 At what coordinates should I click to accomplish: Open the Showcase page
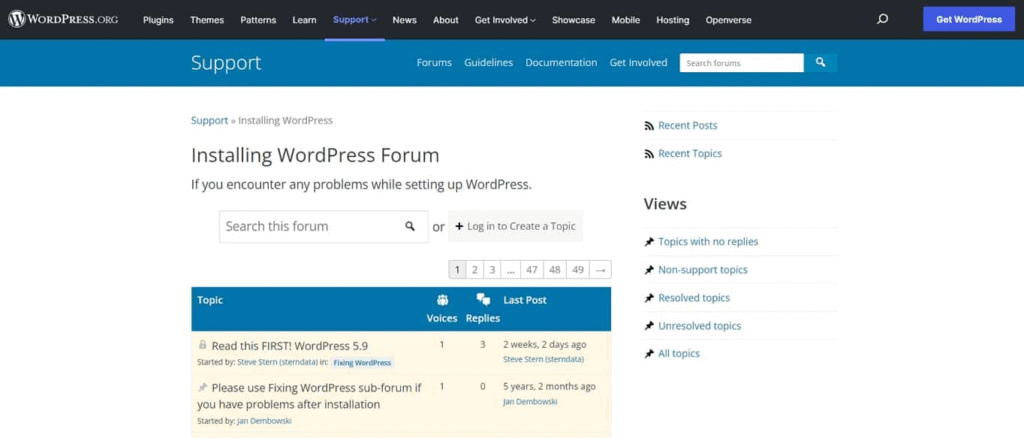tap(573, 20)
